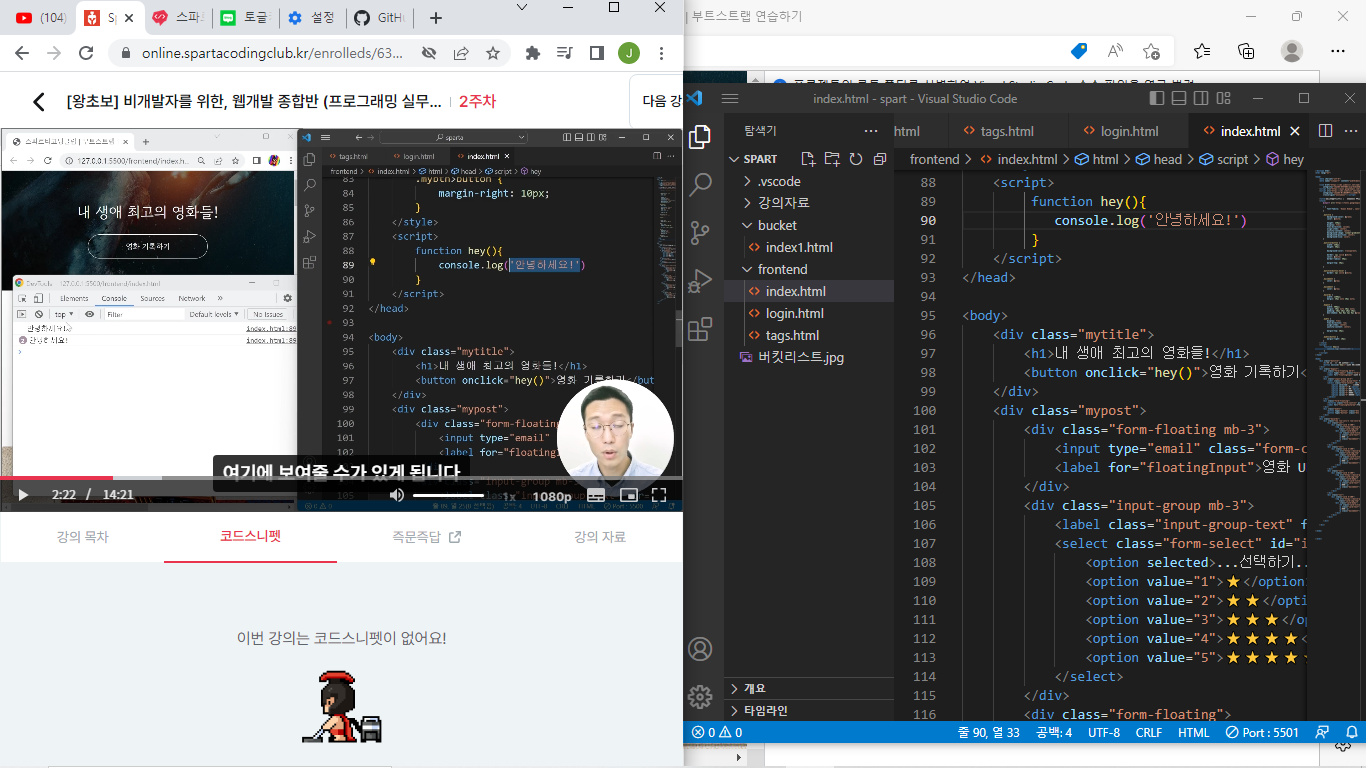The height and width of the screenshot is (768, 1366).
Task: Create a new folder in SPART explorer
Action: pos(832,159)
